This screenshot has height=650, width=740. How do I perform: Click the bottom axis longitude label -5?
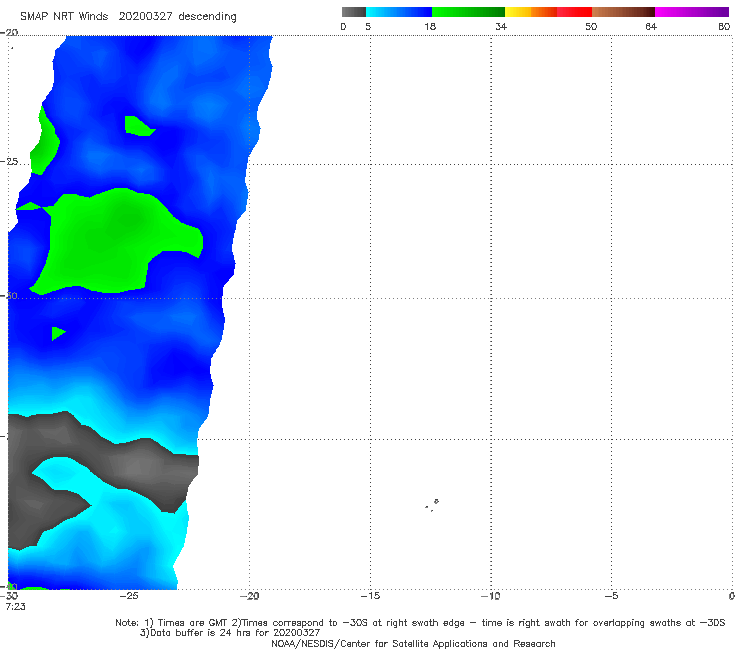pos(611,596)
